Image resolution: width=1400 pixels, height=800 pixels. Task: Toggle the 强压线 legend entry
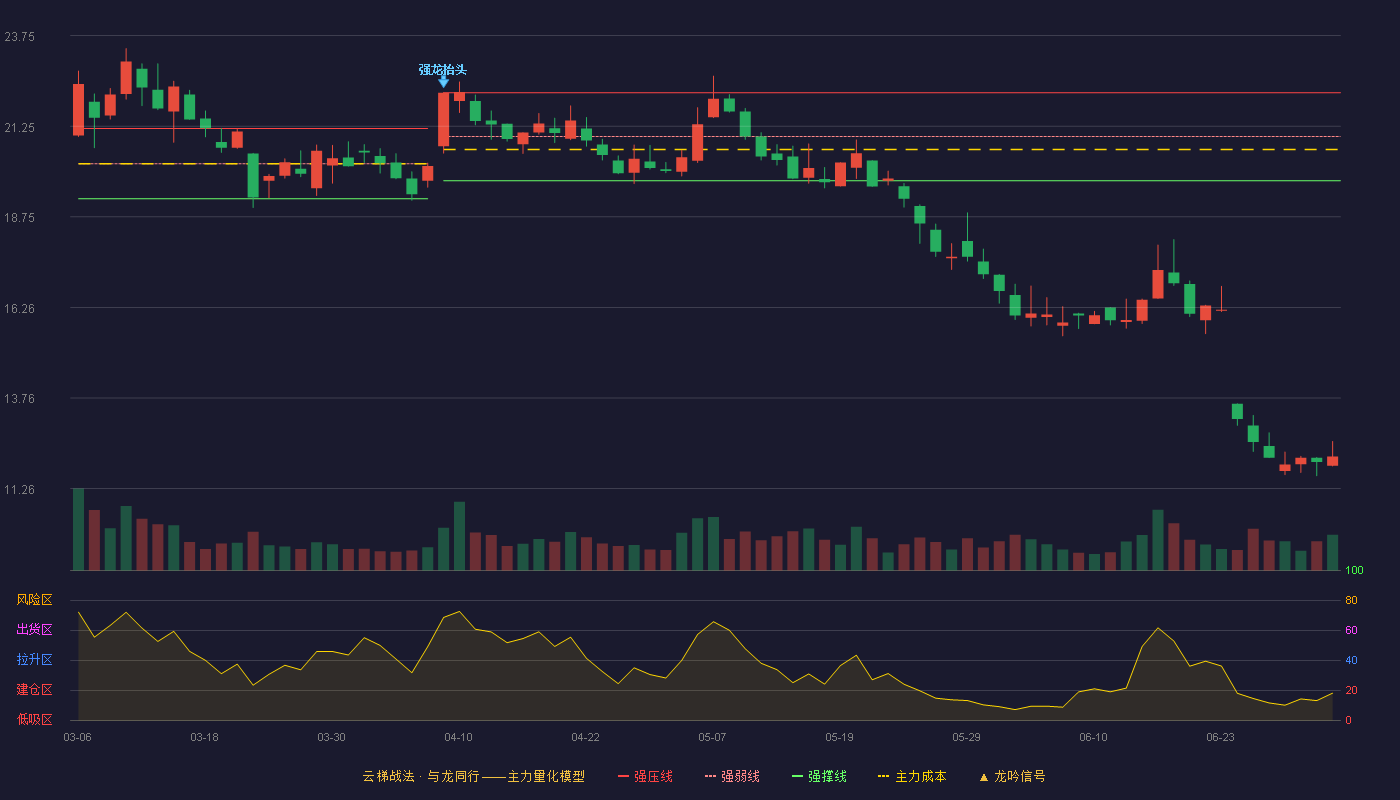(x=645, y=776)
